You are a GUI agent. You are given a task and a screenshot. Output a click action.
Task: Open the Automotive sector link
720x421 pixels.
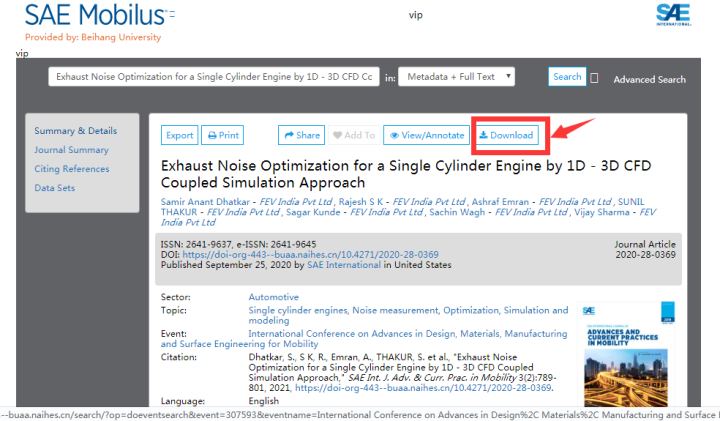pyautogui.click(x=274, y=297)
